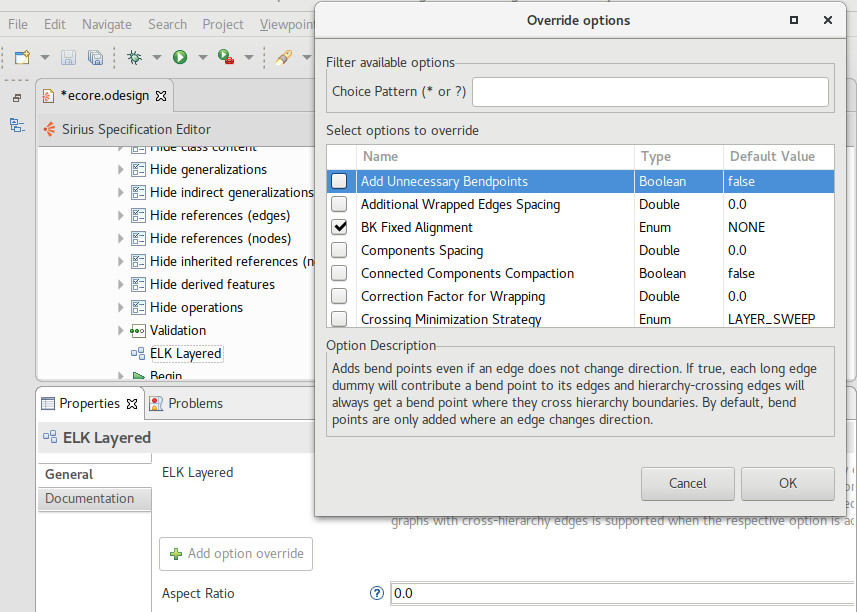Click the Hide references (nodes) filter icon
857x612 pixels.
click(x=138, y=238)
